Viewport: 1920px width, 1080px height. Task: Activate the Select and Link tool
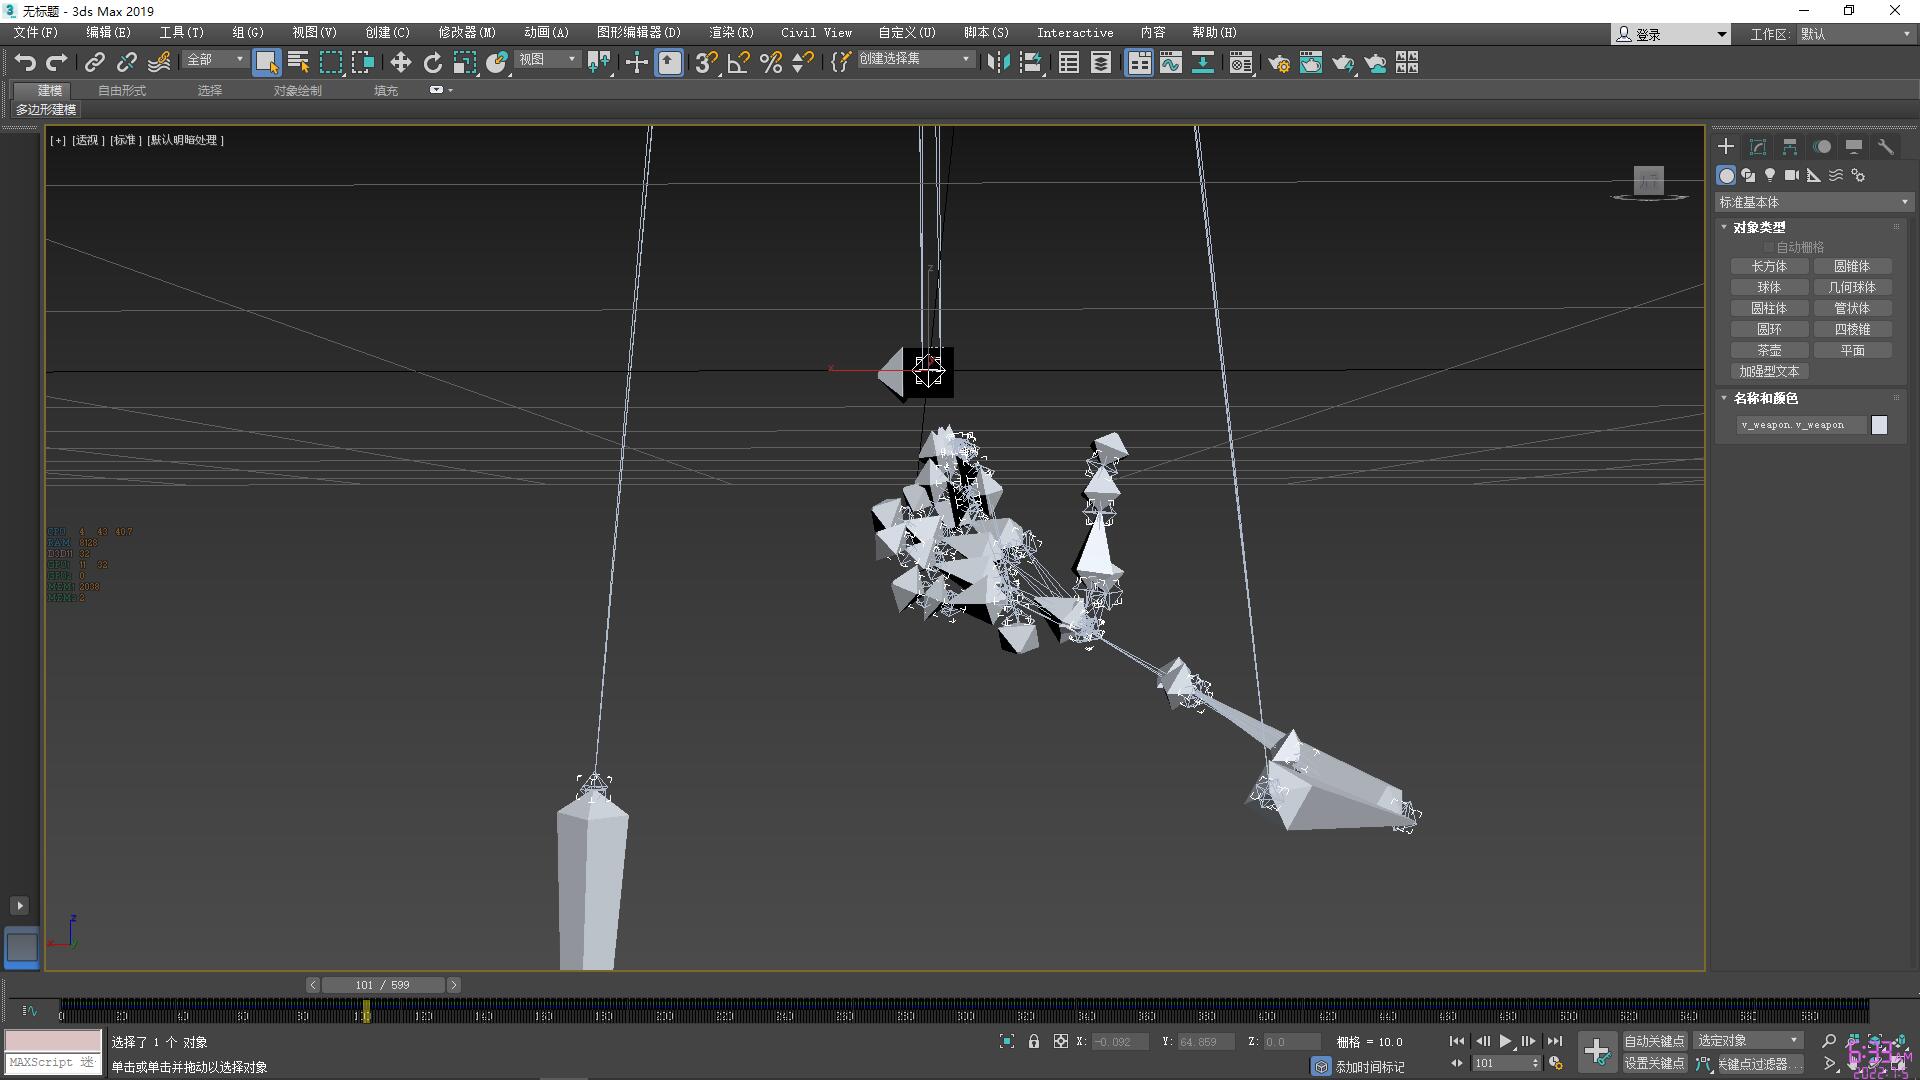tap(95, 63)
